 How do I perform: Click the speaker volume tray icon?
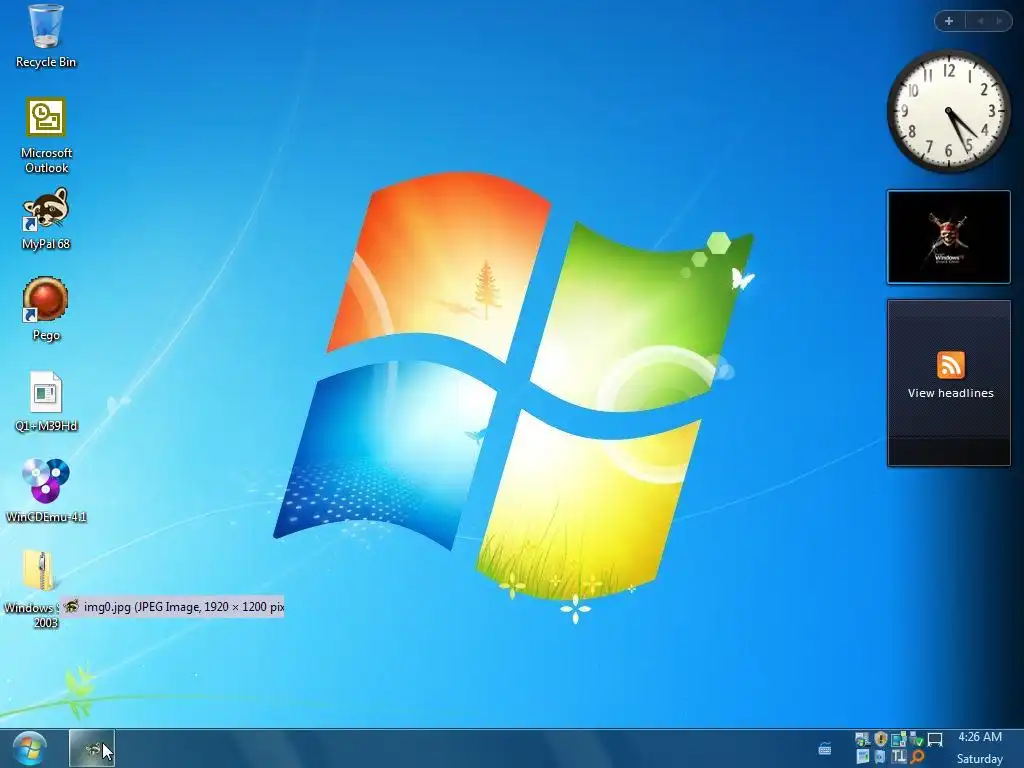(880, 756)
